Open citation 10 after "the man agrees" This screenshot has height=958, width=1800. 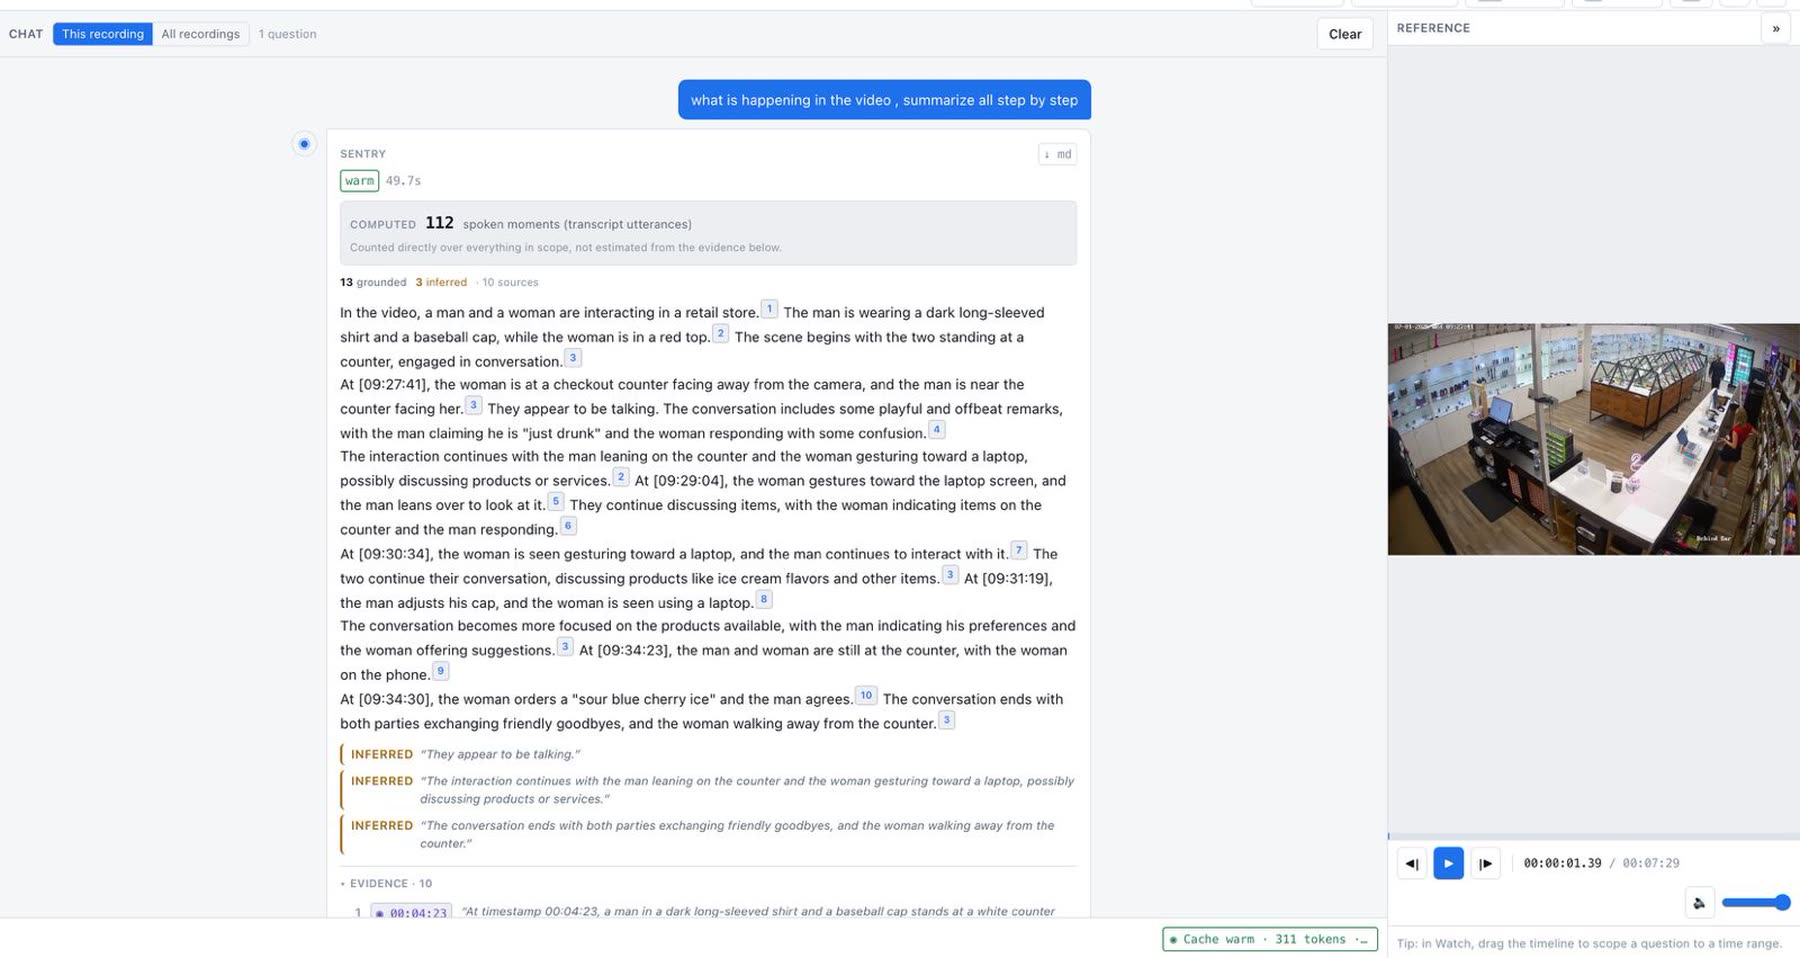tap(866, 695)
